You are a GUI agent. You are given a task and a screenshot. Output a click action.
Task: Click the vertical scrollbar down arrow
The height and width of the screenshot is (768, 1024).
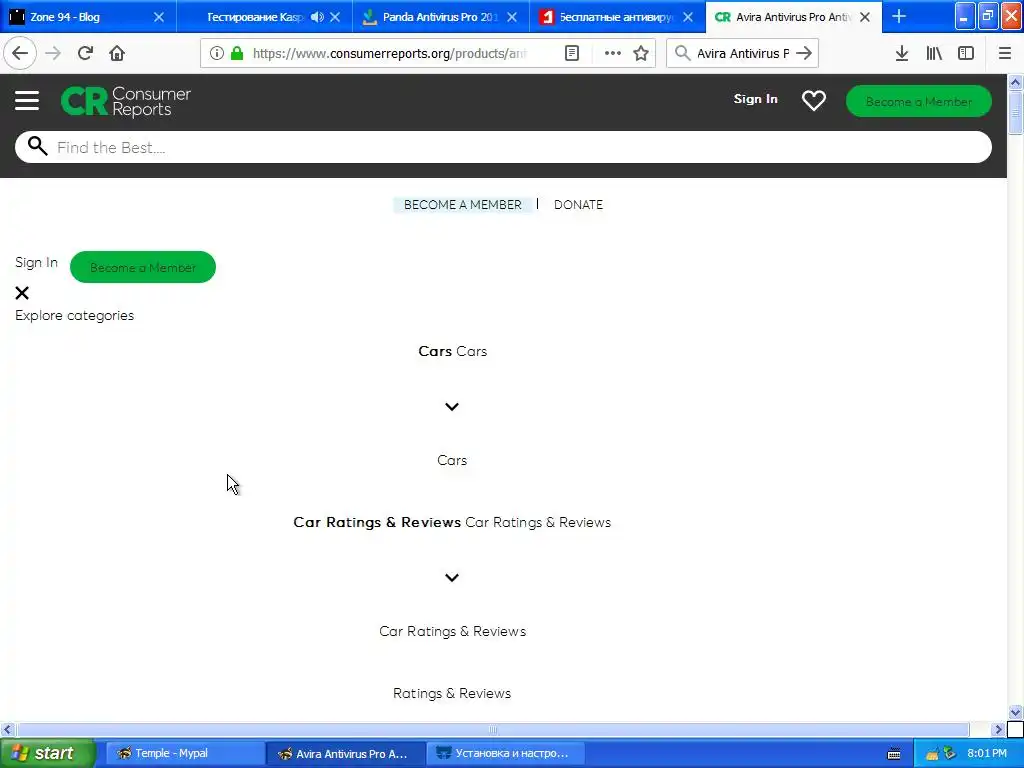click(1016, 712)
